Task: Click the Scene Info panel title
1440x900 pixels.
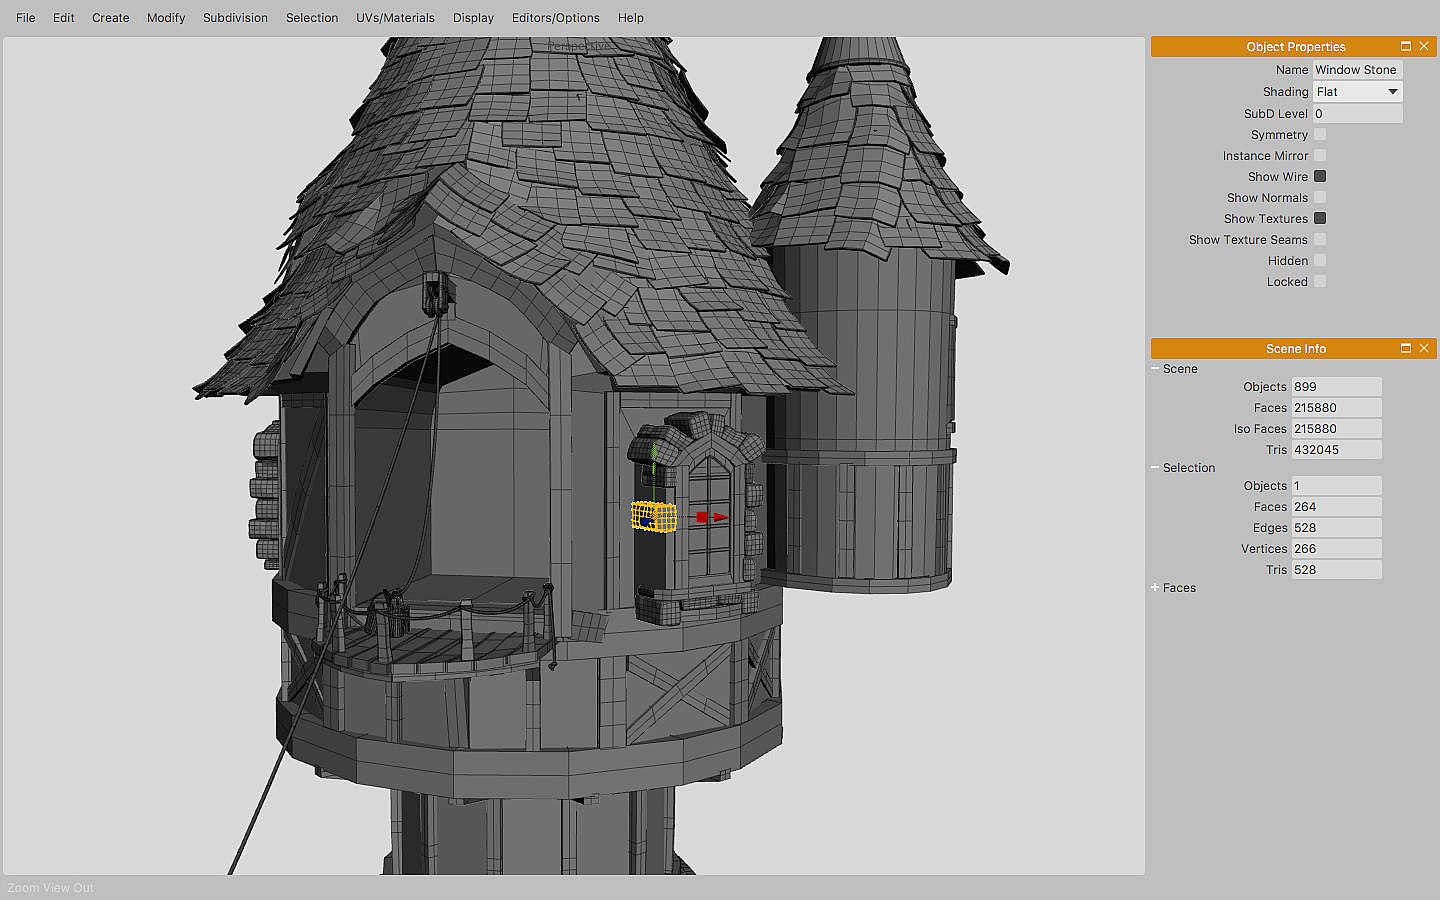Action: click(1296, 349)
